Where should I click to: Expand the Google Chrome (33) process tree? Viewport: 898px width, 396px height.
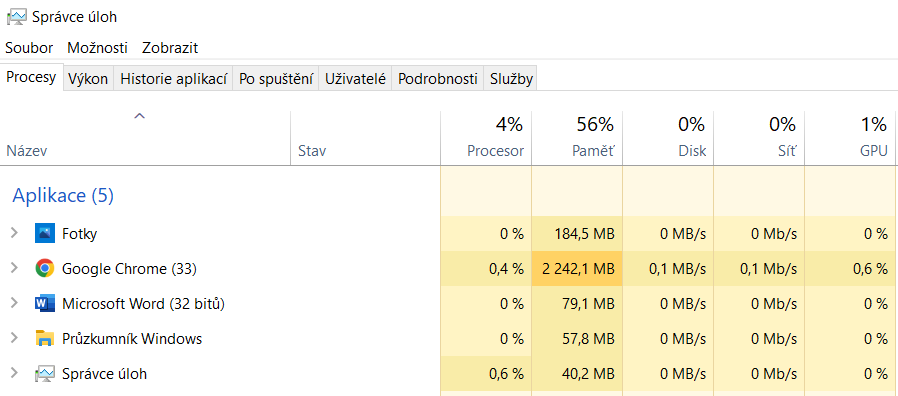[x=15, y=268]
